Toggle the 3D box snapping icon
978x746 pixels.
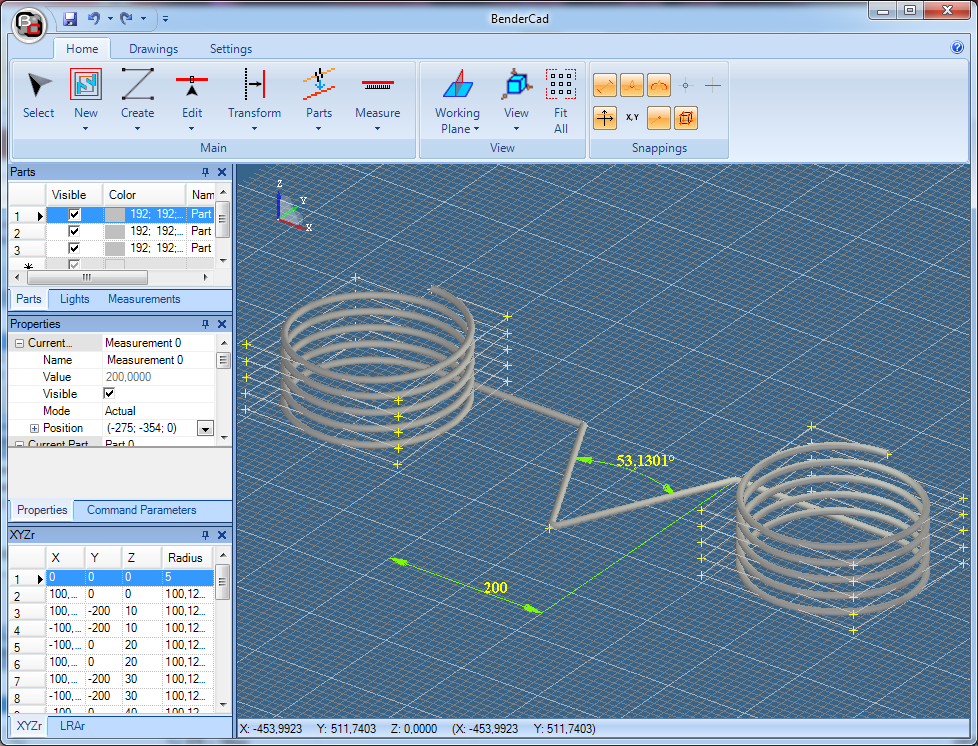pos(685,118)
